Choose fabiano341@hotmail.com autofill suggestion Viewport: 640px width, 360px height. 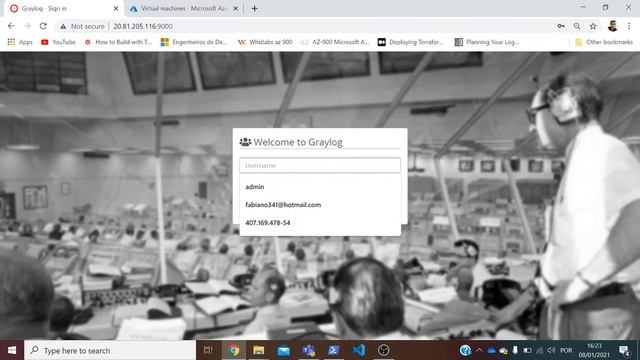pyautogui.click(x=320, y=204)
